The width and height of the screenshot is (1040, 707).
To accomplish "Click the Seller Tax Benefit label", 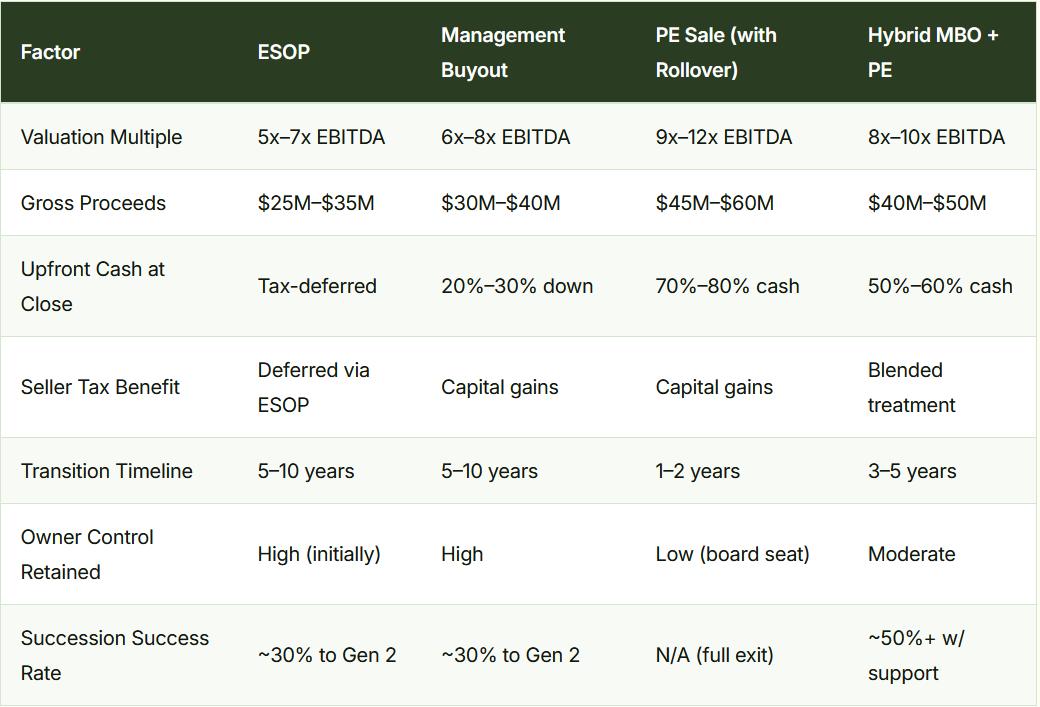I will (x=100, y=387).
